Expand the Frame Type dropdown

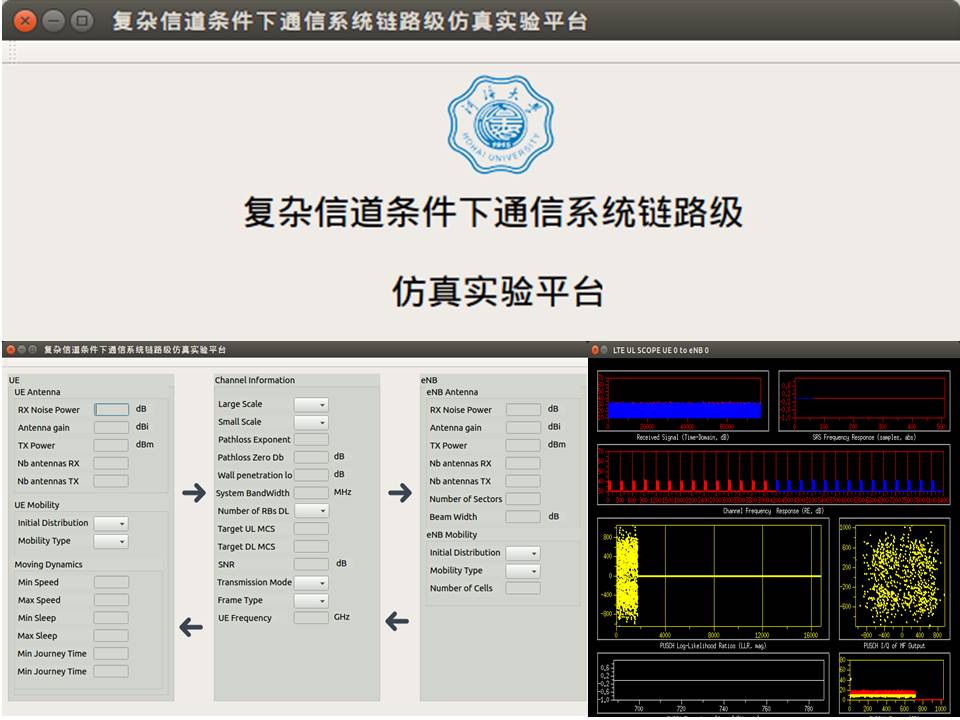point(311,601)
